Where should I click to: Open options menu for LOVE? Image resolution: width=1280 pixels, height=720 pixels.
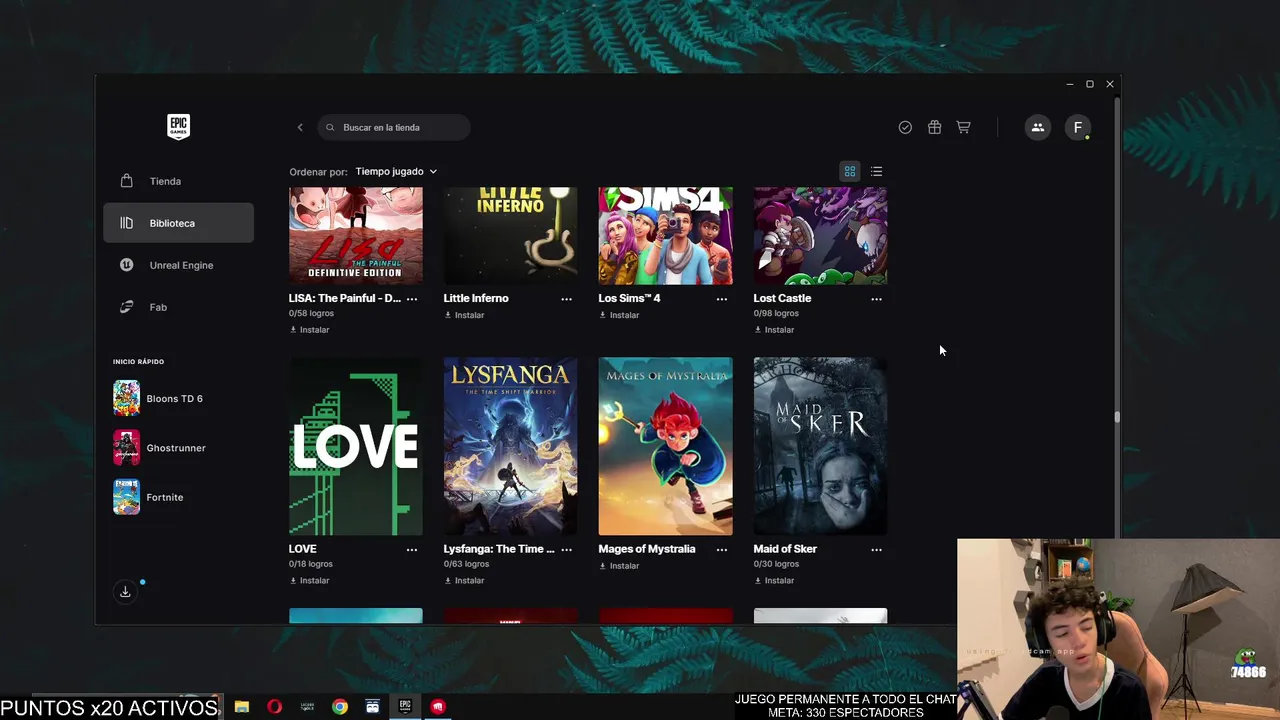412,550
